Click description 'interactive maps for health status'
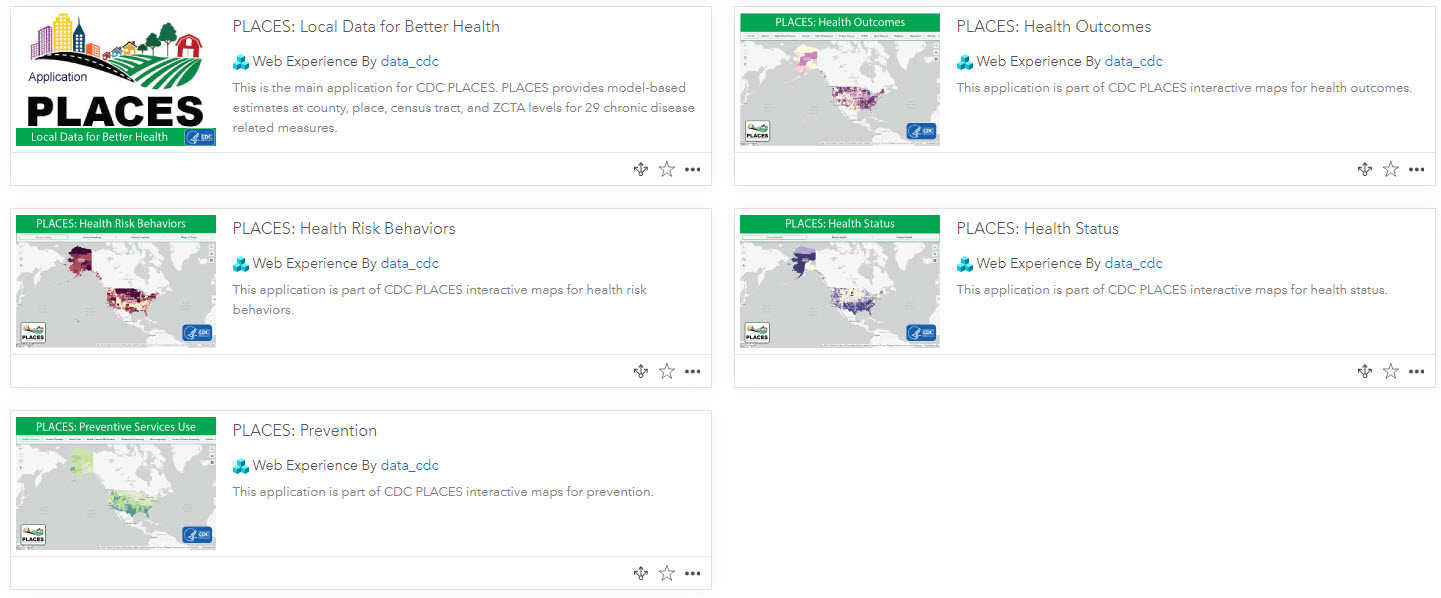The height and width of the screenshot is (598, 1441). pos(1172,290)
